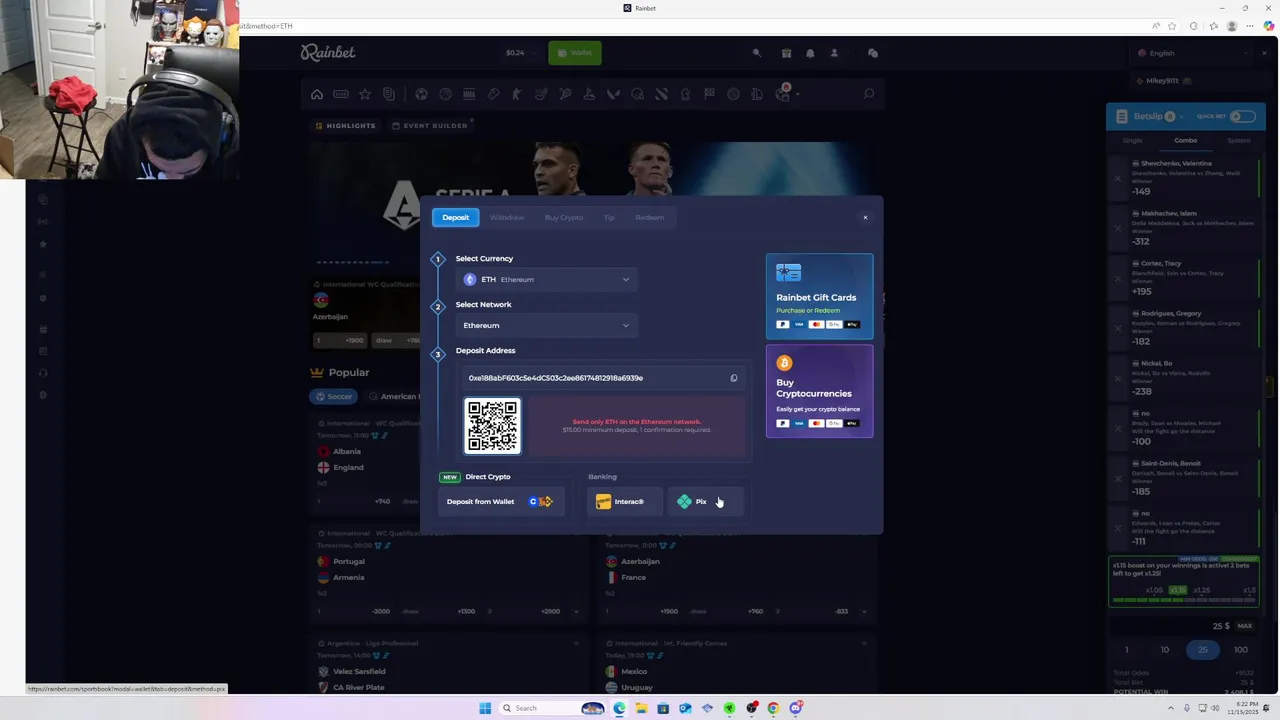This screenshot has width=1280, height=720.
Task: Switch betslip to Combo
Action: coord(1186,141)
